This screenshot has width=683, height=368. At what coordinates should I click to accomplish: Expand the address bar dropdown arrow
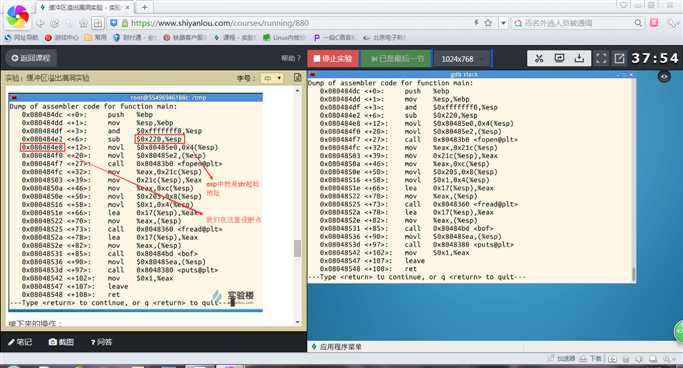click(503, 23)
